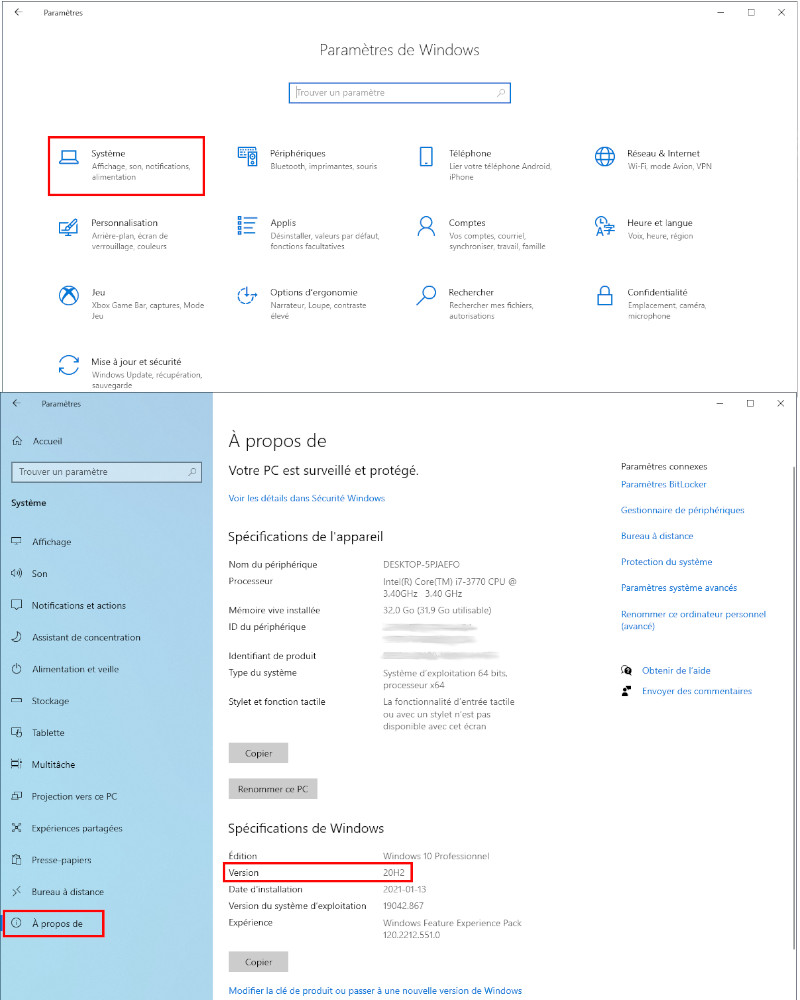Image resolution: width=800 pixels, height=1000 pixels.
Task: Click the Presse-papiers clipboard icon
Action: tap(17, 860)
